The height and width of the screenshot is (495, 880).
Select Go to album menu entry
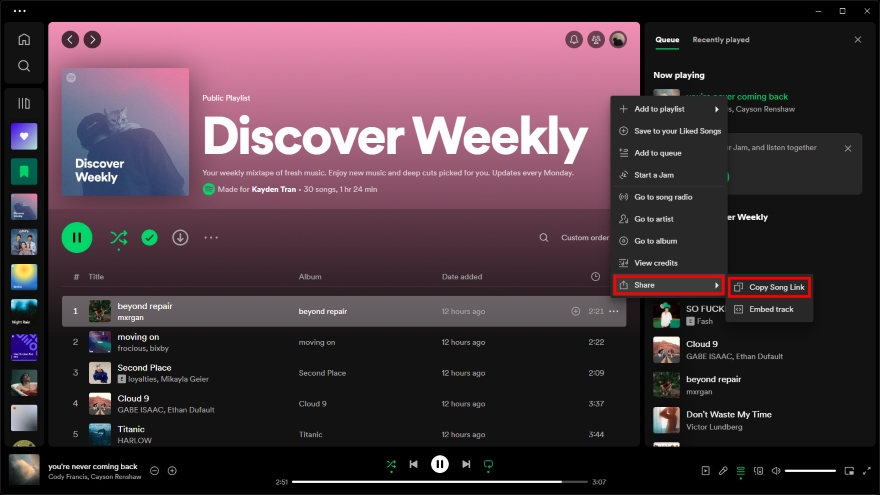click(669, 241)
